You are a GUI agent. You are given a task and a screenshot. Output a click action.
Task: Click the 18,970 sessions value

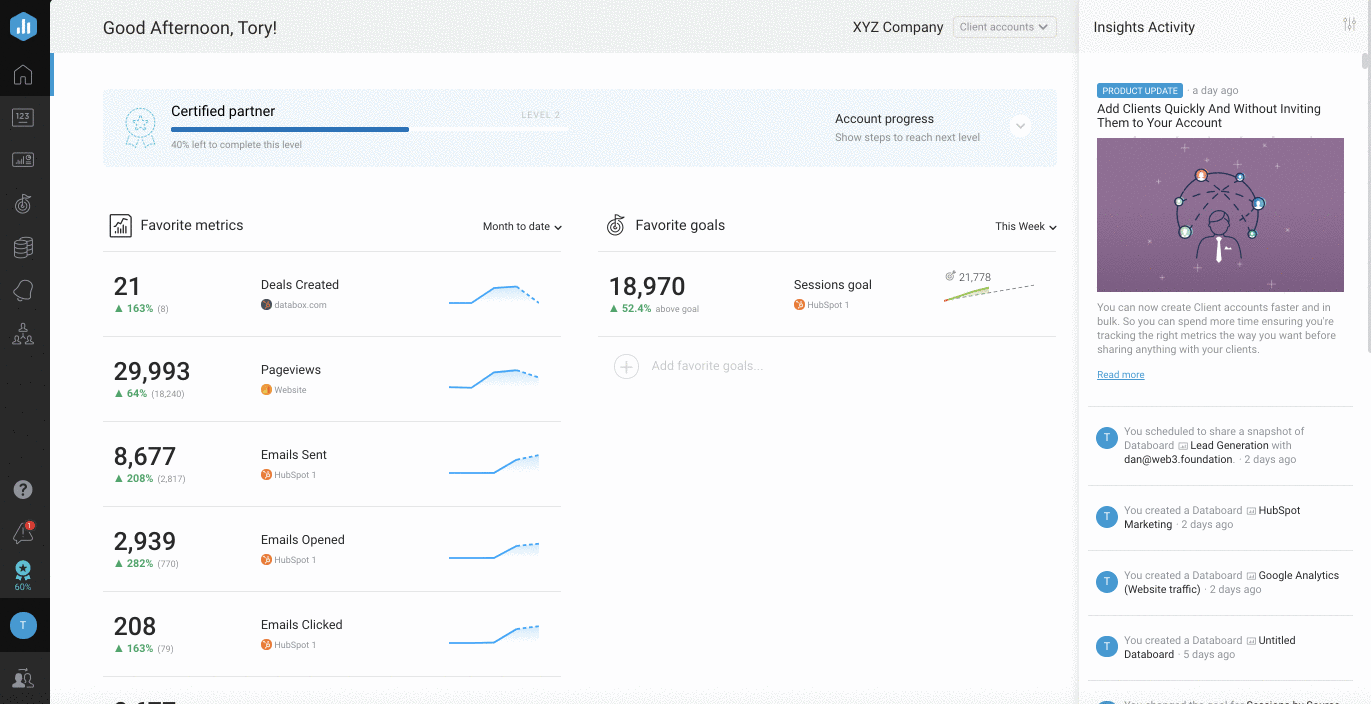647,286
